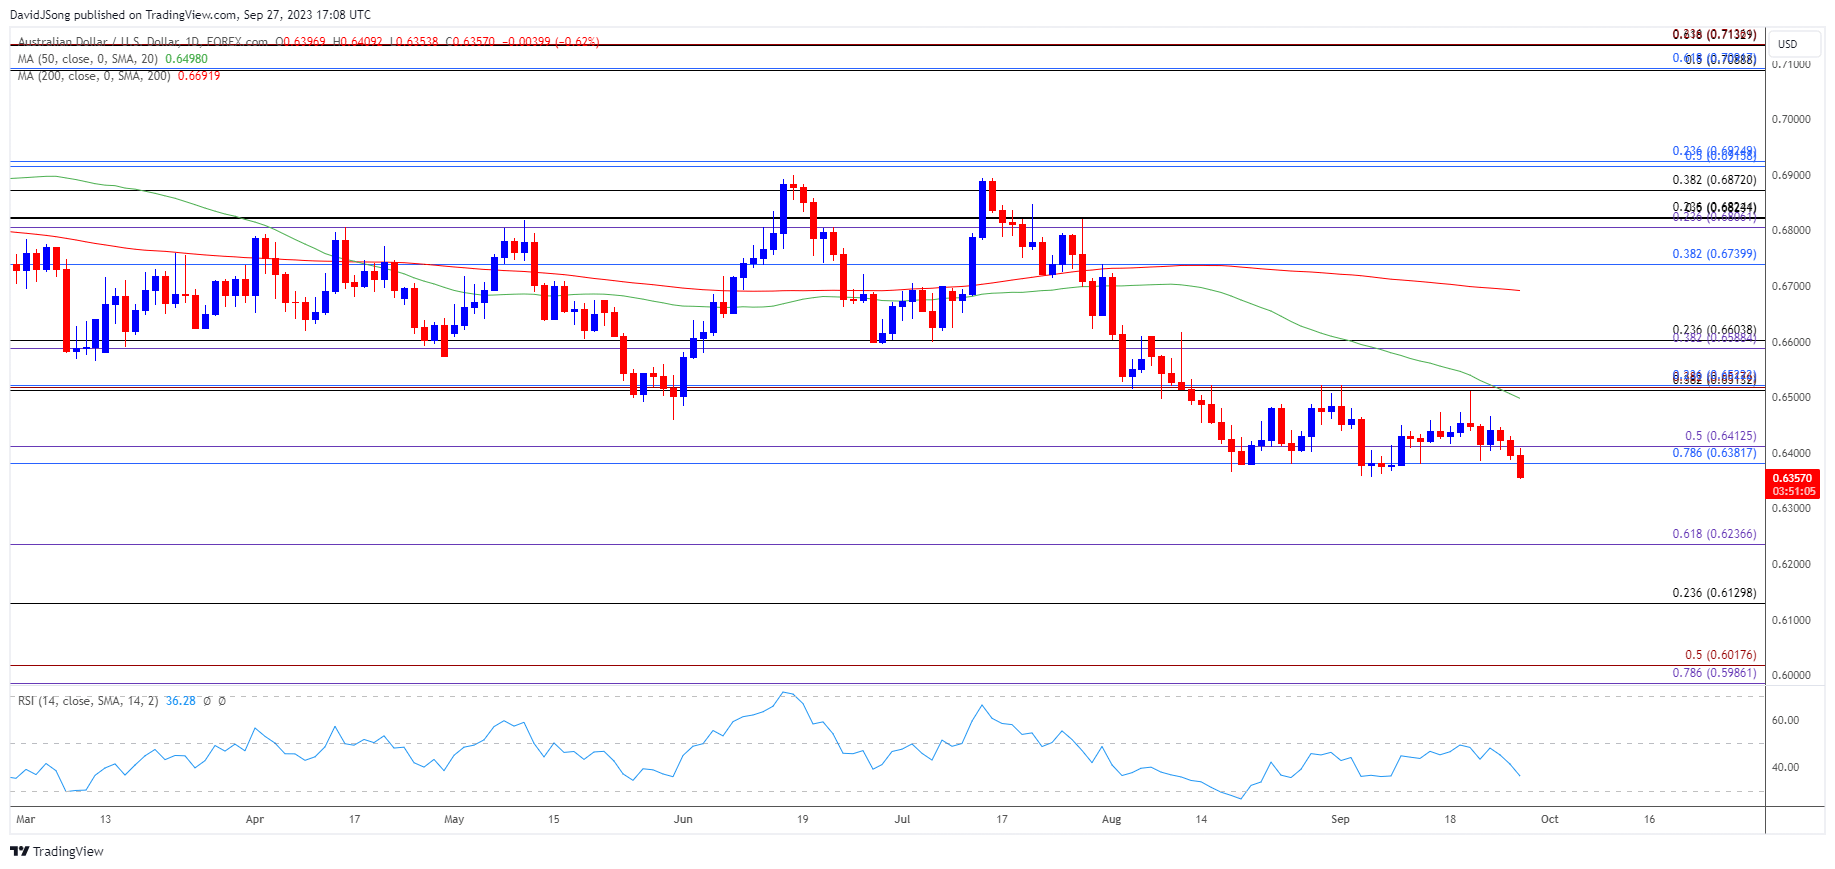Click the RSI value 36.28
This screenshot has width=1835, height=869.
point(181,701)
